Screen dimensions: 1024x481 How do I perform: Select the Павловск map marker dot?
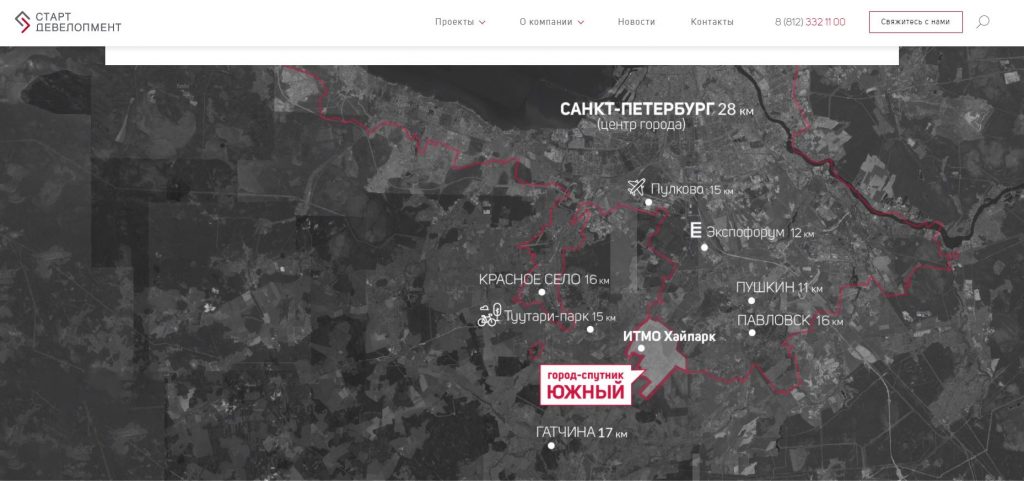click(752, 333)
